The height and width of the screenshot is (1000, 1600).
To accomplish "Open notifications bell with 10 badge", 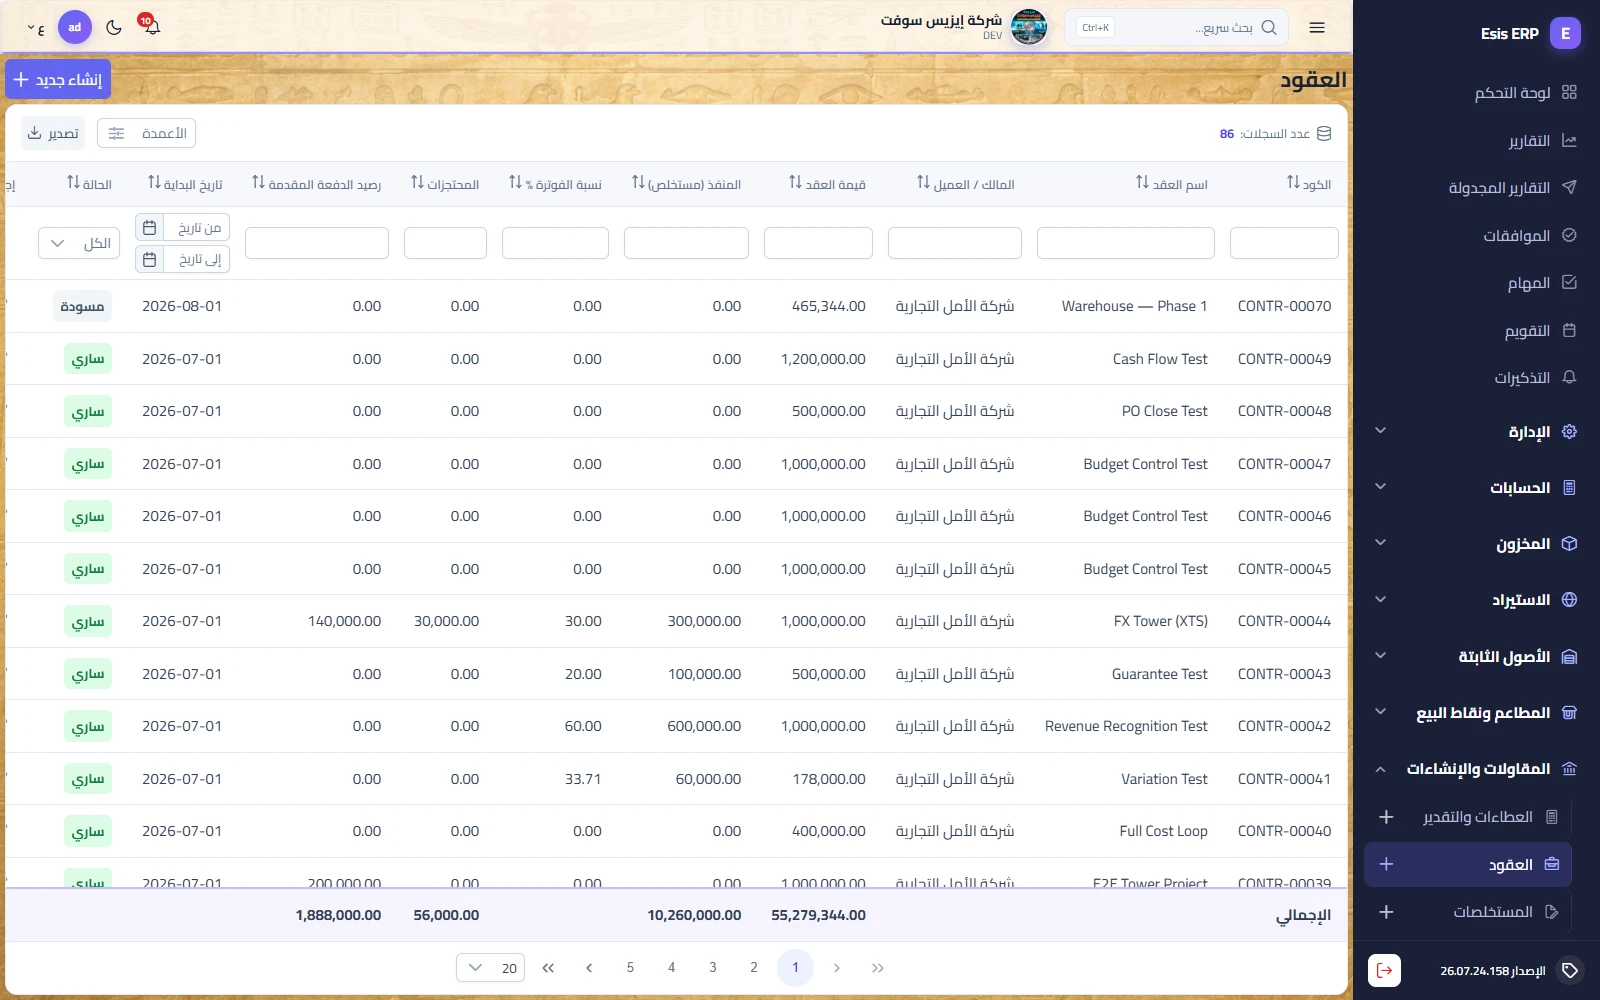I will [x=150, y=26].
